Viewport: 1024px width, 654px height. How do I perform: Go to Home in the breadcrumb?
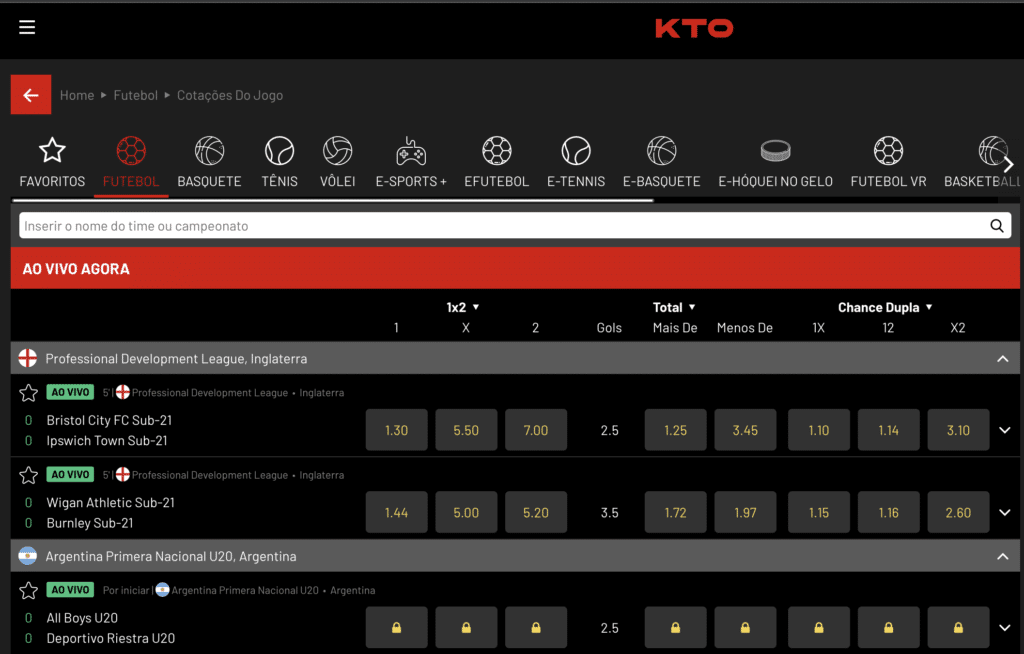tap(77, 95)
